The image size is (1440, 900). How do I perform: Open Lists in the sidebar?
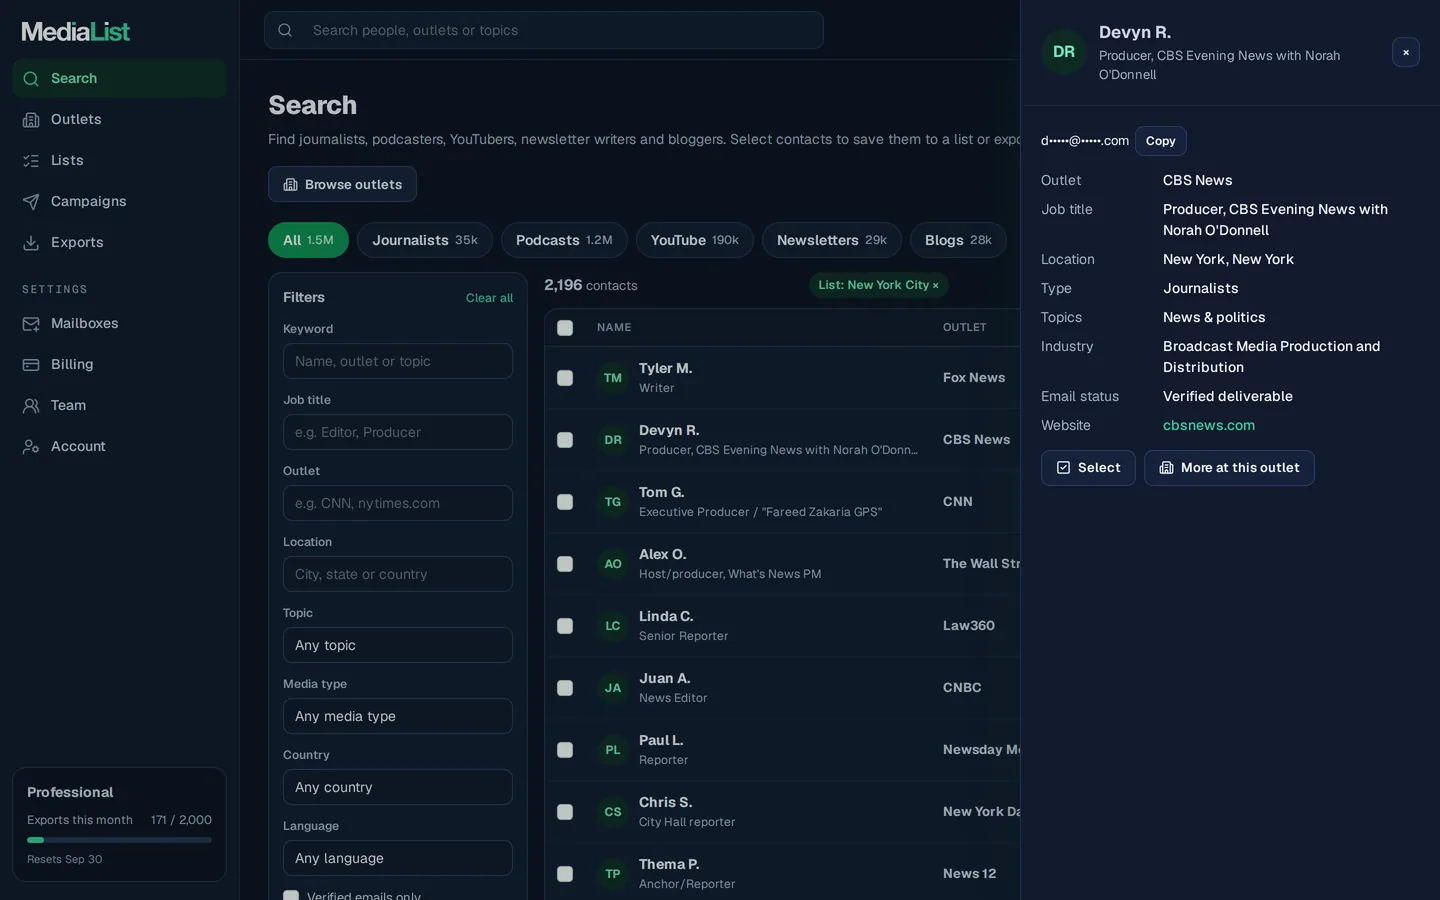coord(119,161)
